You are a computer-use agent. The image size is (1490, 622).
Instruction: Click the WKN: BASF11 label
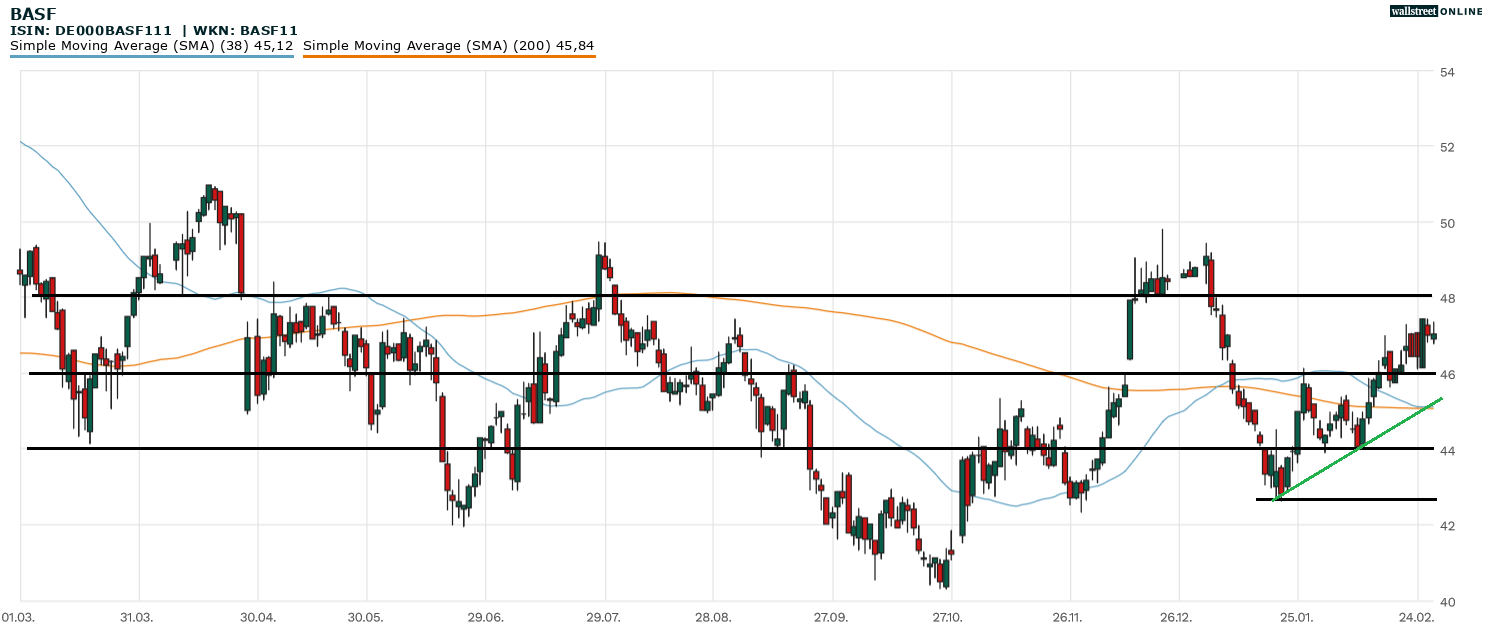point(245,31)
